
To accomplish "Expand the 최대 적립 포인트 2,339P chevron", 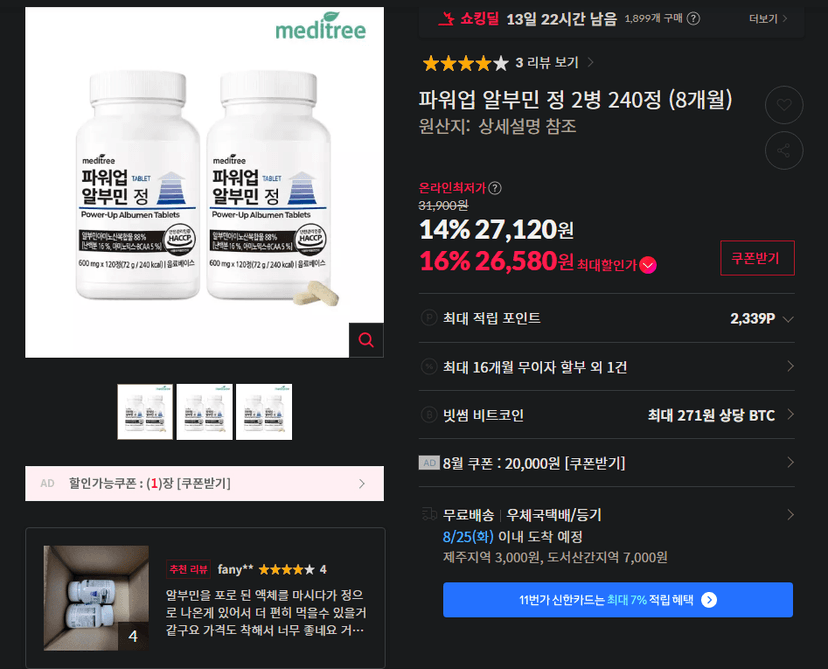I will coord(788,319).
